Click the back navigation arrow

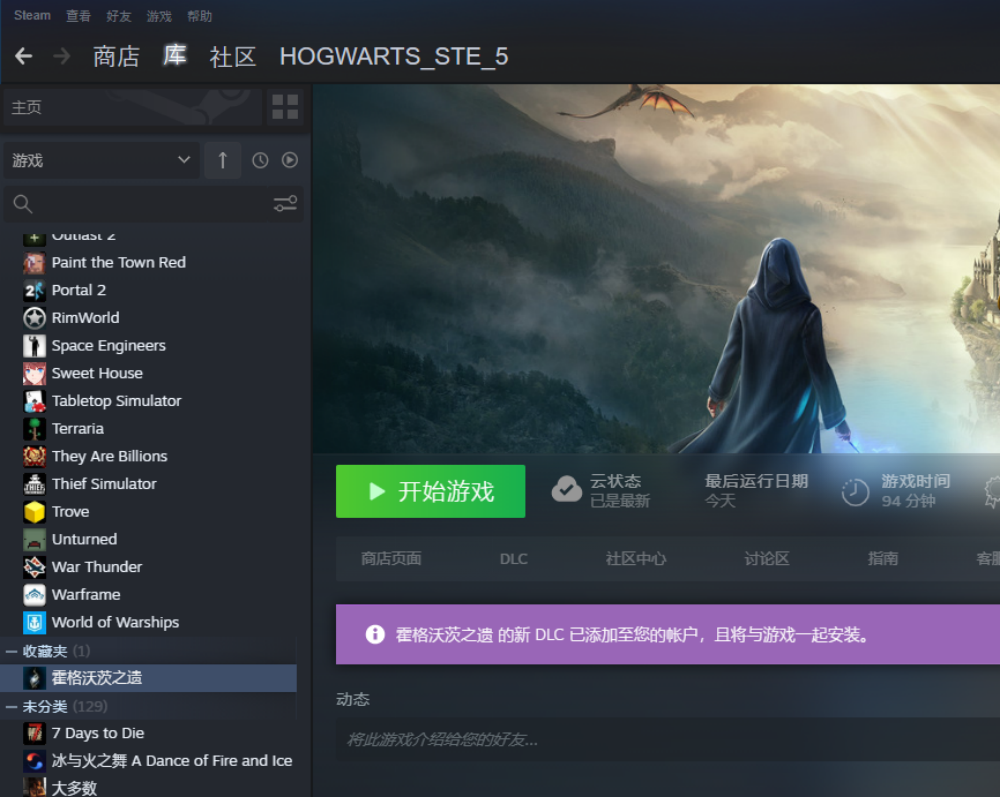click(x=24, y=56)
